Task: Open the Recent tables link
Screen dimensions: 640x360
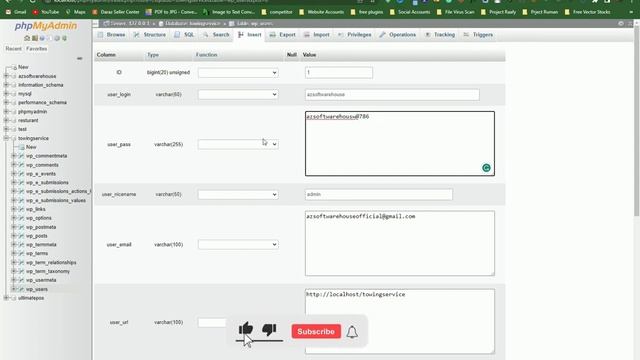Action: 13,49
